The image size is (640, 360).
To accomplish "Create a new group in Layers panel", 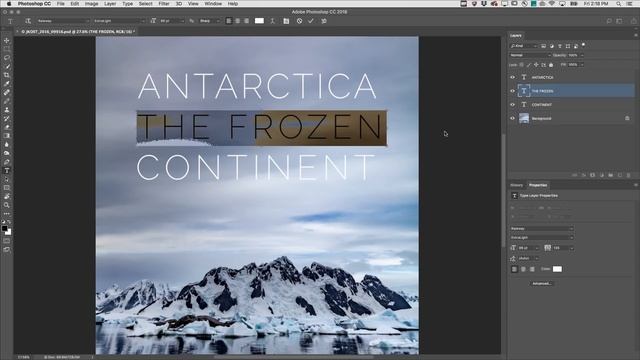I will 611,175.
